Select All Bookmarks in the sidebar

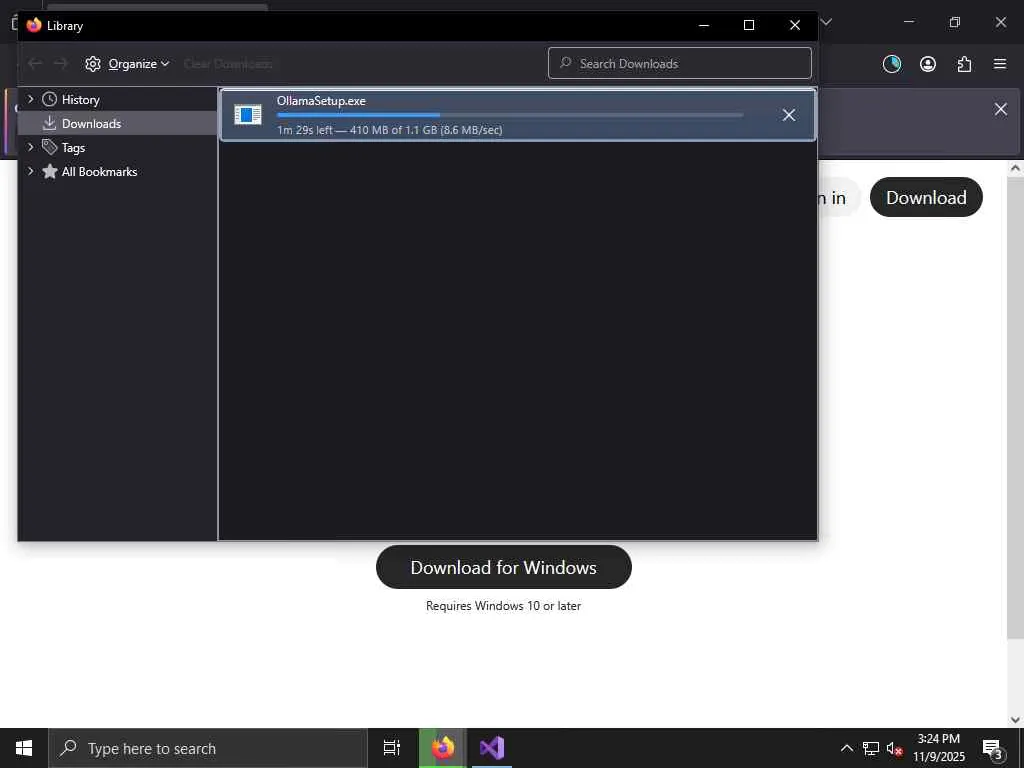coord(99,172)
